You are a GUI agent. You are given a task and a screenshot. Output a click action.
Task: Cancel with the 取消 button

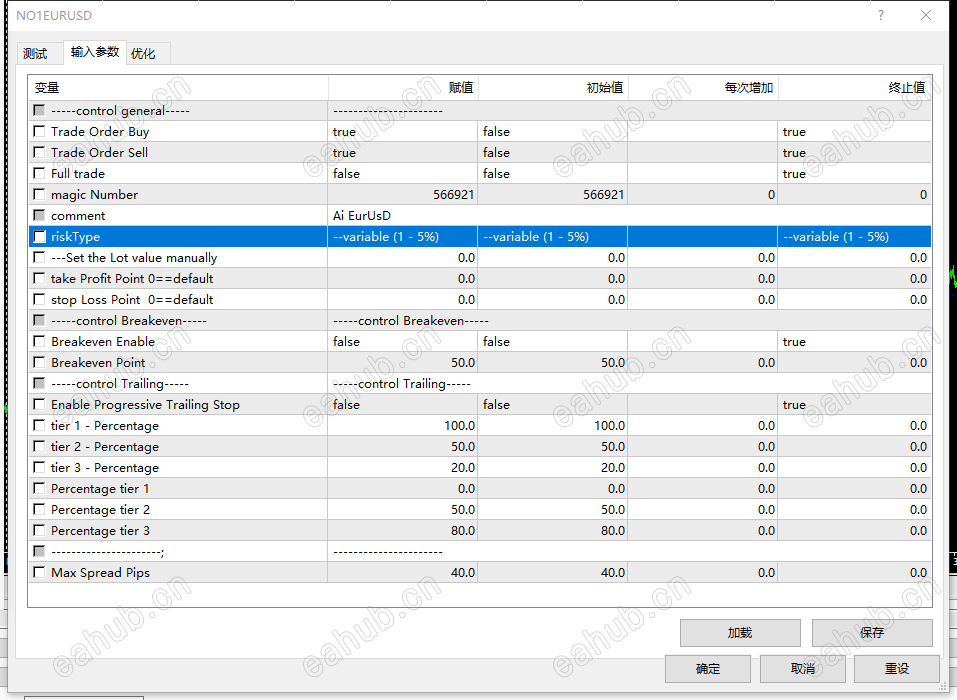coord(803,669)
